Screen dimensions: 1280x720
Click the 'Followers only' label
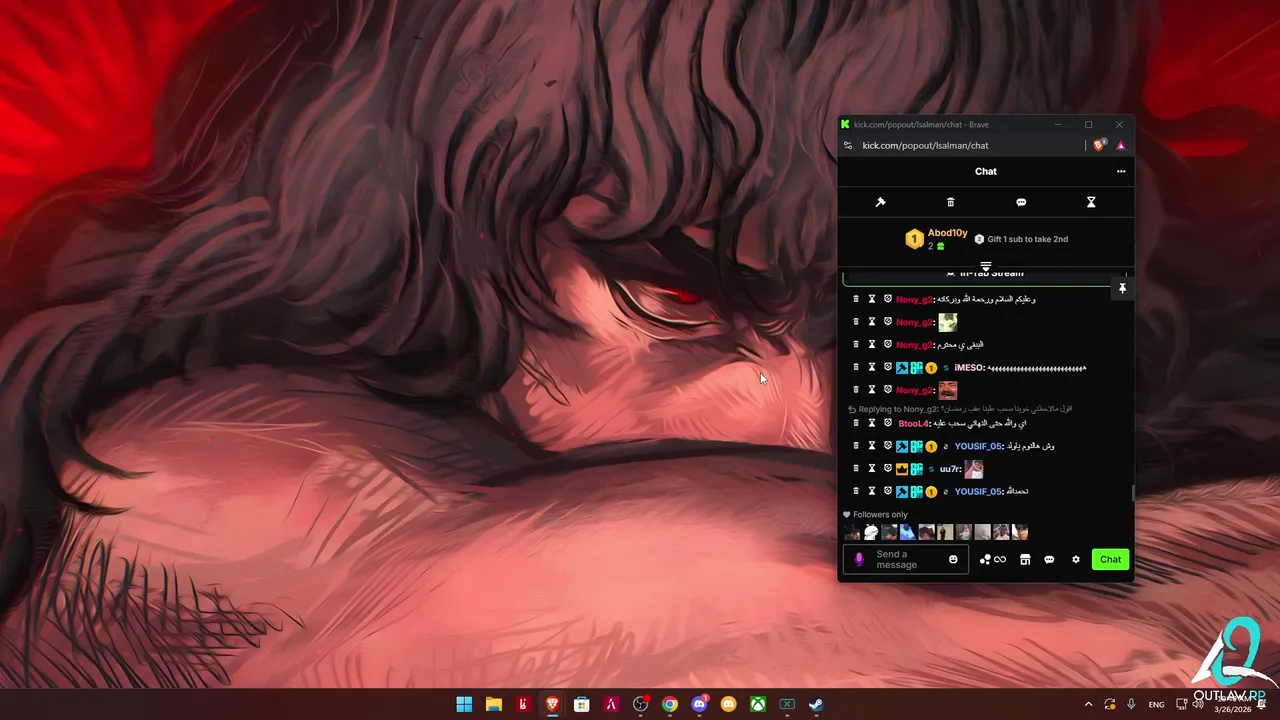pyautogui.click(x=880, y=514)
